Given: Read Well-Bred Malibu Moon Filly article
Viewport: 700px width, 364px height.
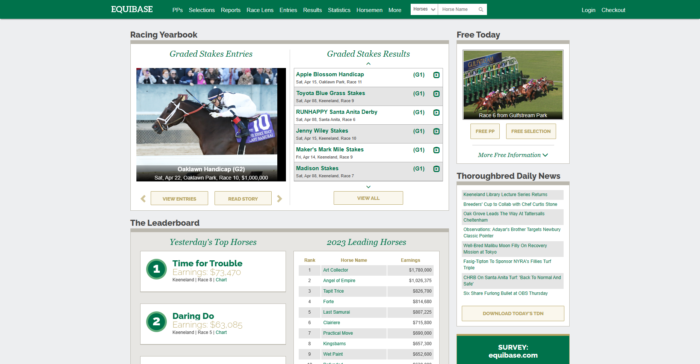Looking at the screenshot, I should 505,248.
